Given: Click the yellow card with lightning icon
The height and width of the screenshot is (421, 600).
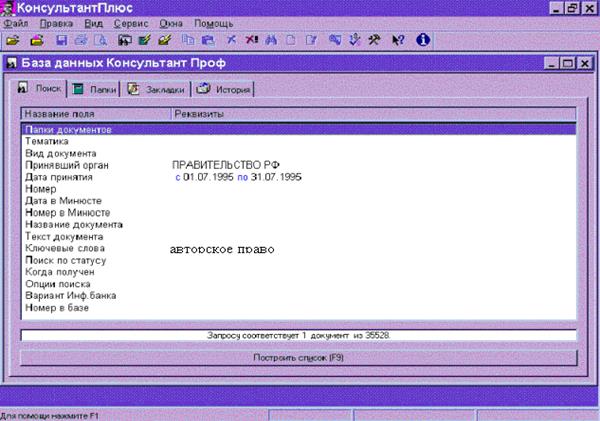Looking at the screenshot, I should click(165, 40).
